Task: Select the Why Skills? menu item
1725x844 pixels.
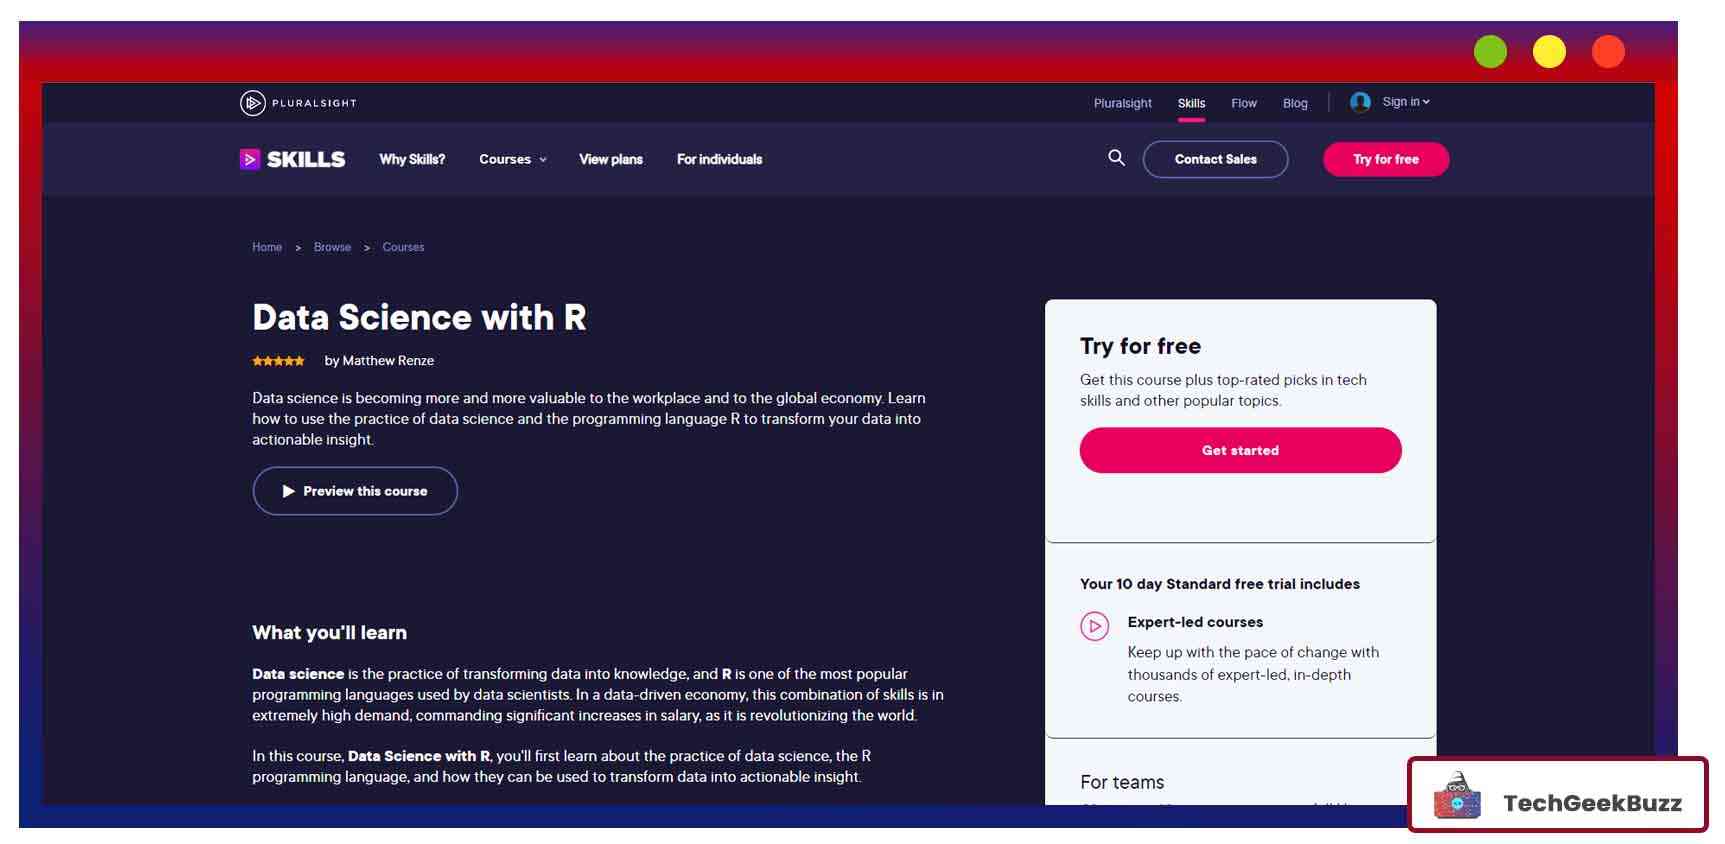Action: click(x=412, y=159)
